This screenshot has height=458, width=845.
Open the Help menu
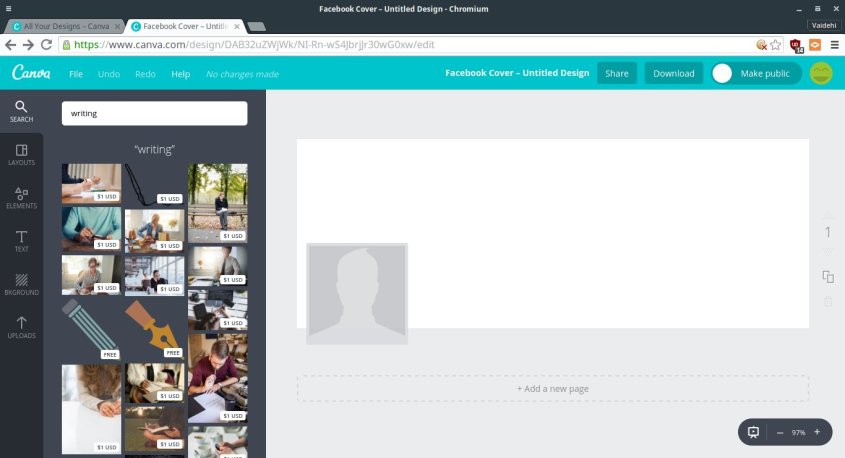pos(180,74)
